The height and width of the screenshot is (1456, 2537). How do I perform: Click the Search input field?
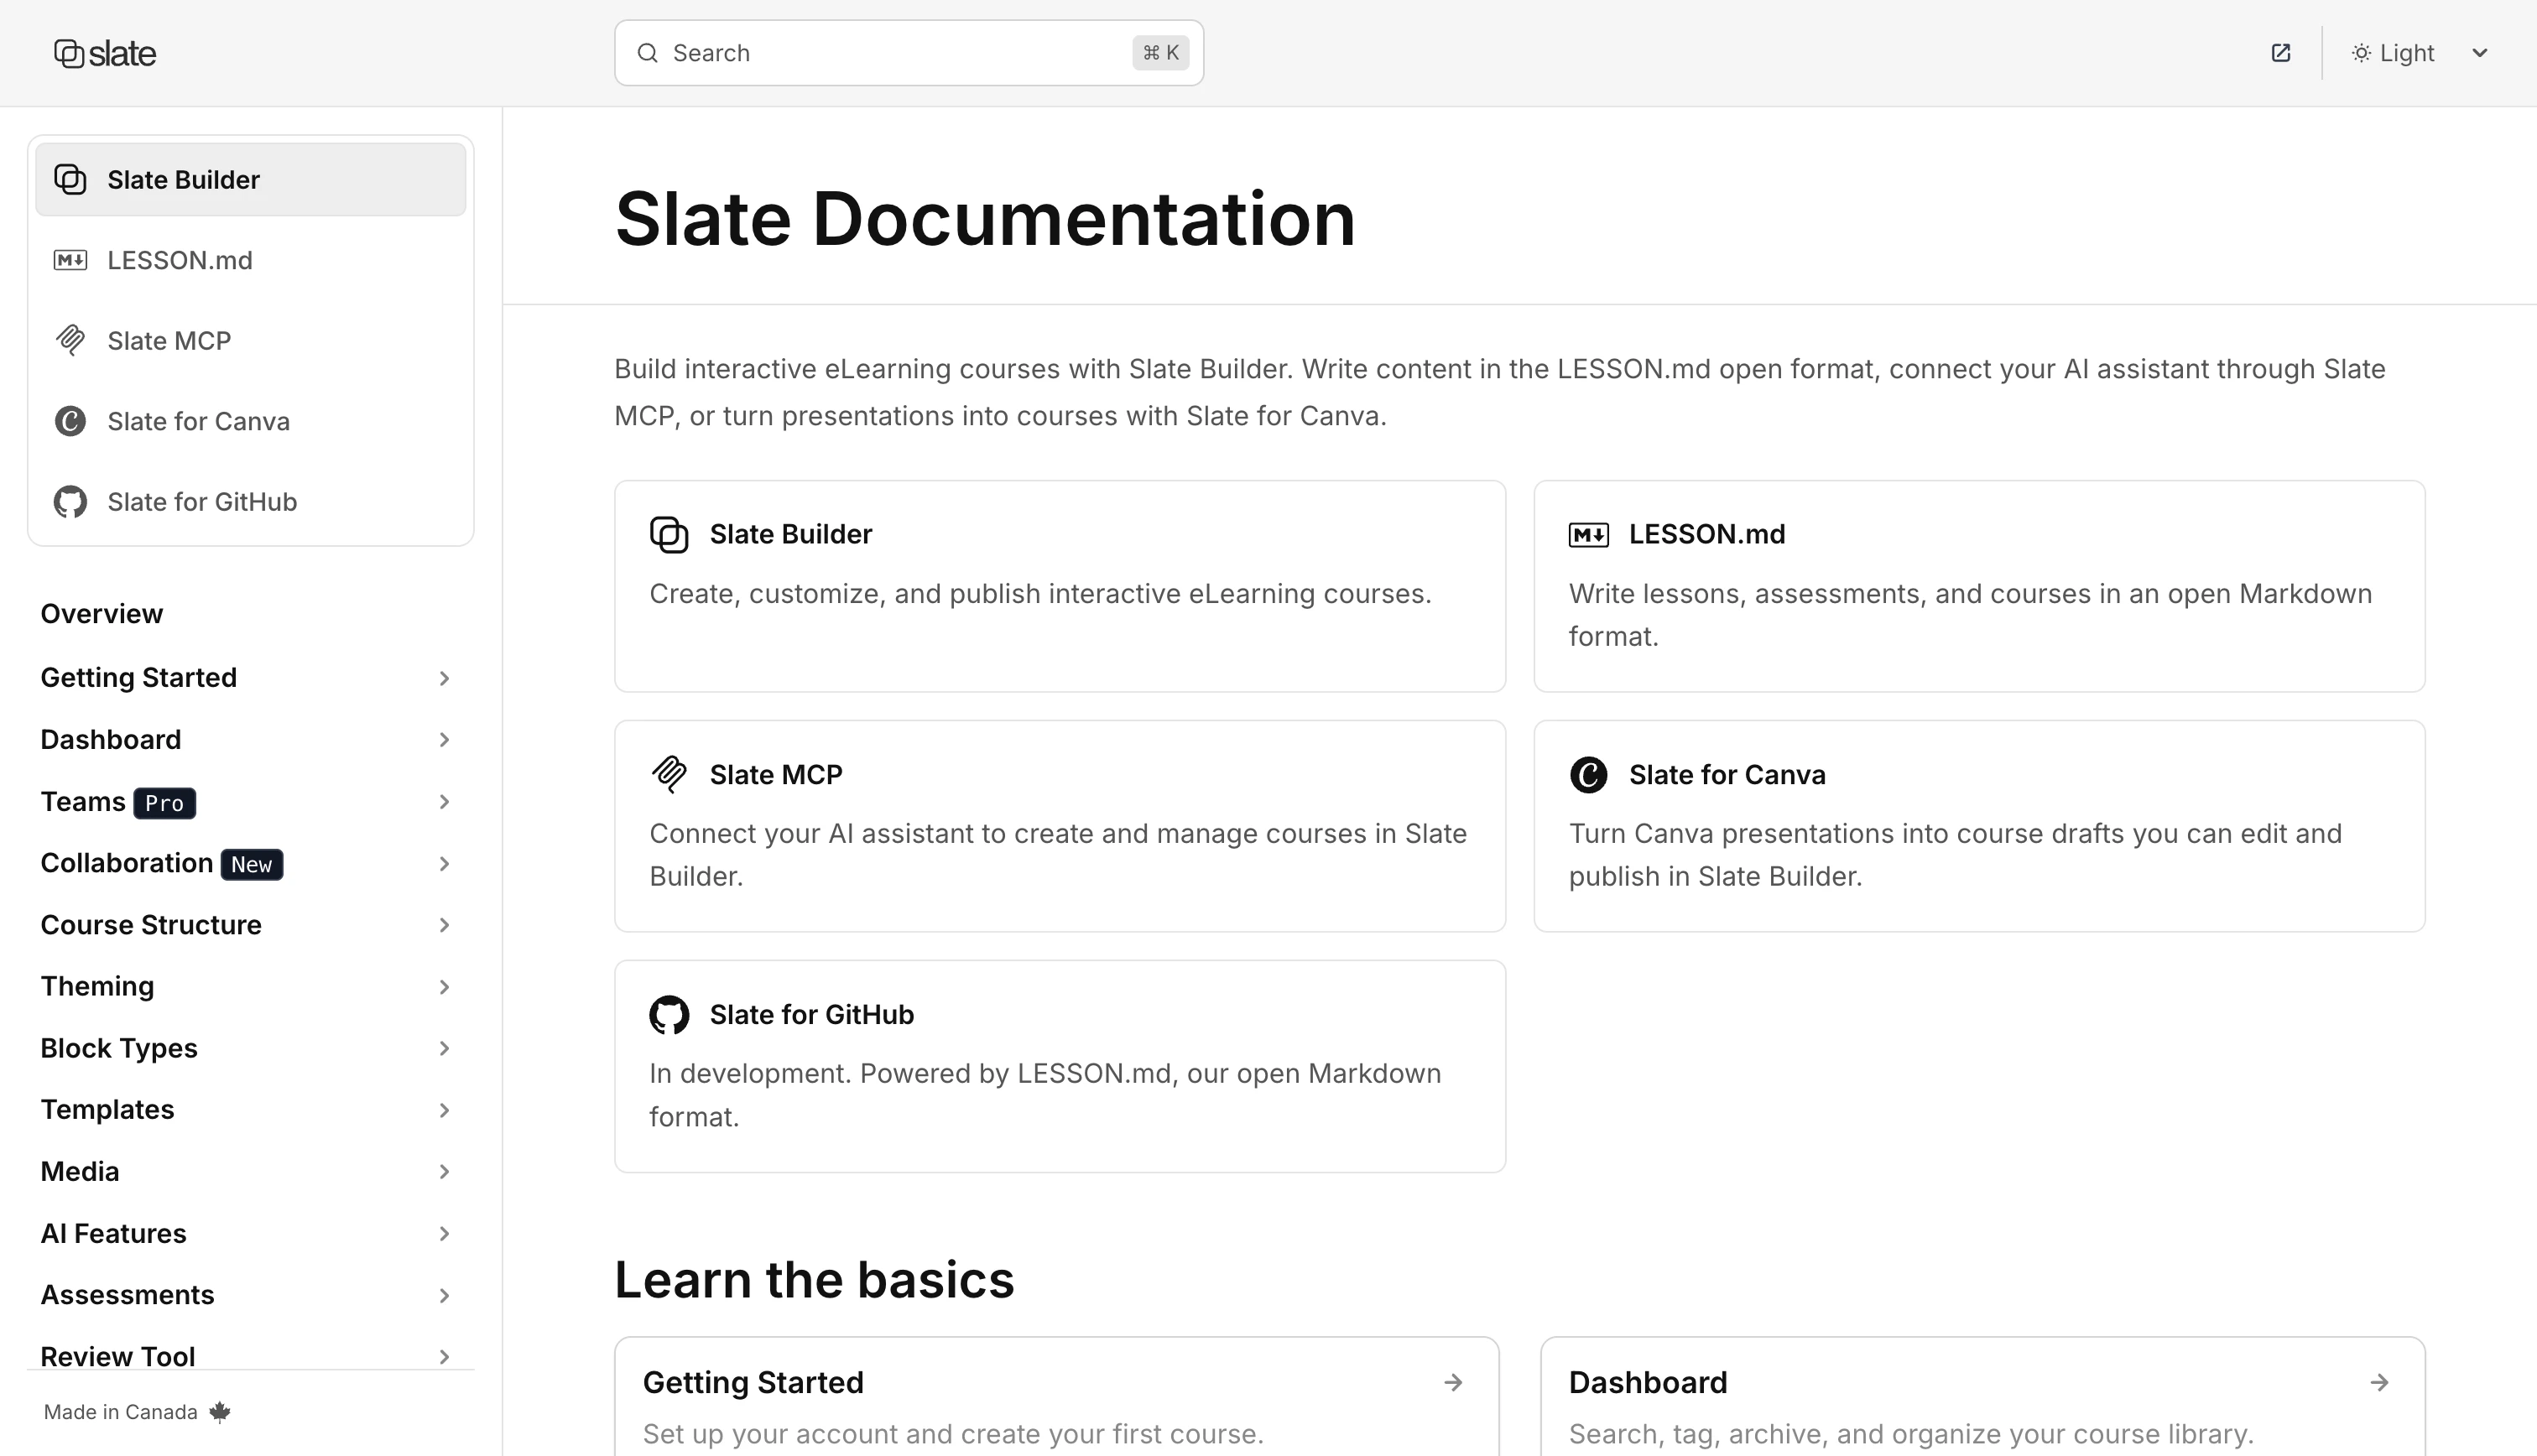click(x=909, y=53)
